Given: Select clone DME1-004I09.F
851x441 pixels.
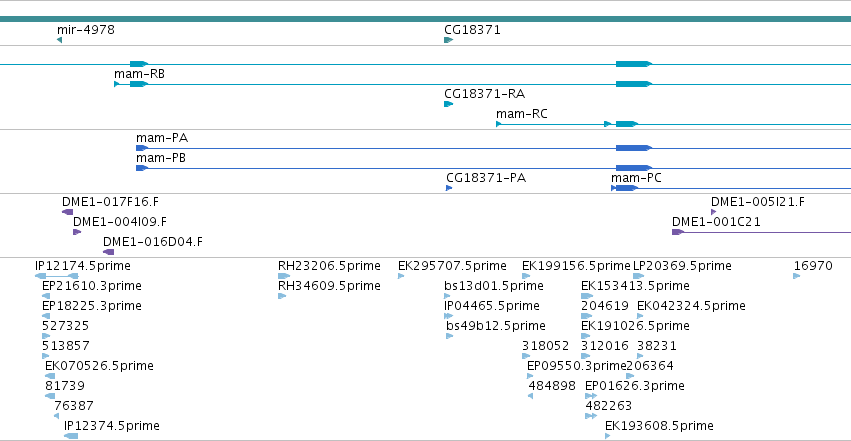Looking at the screenshot, I should [120, 222].
